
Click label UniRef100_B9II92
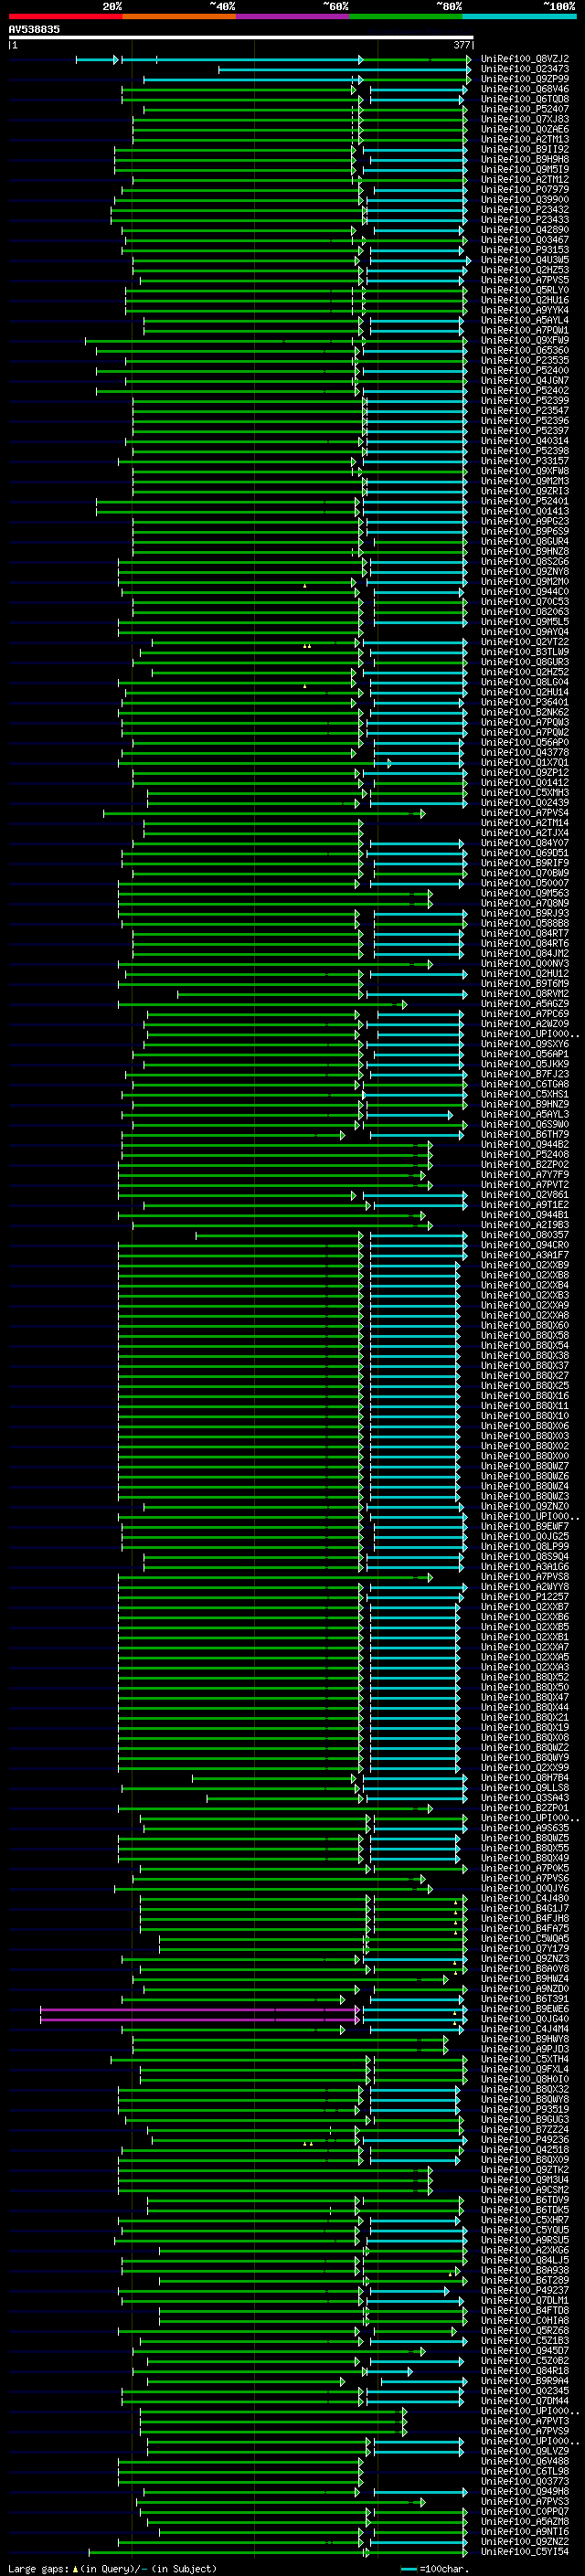525,149
